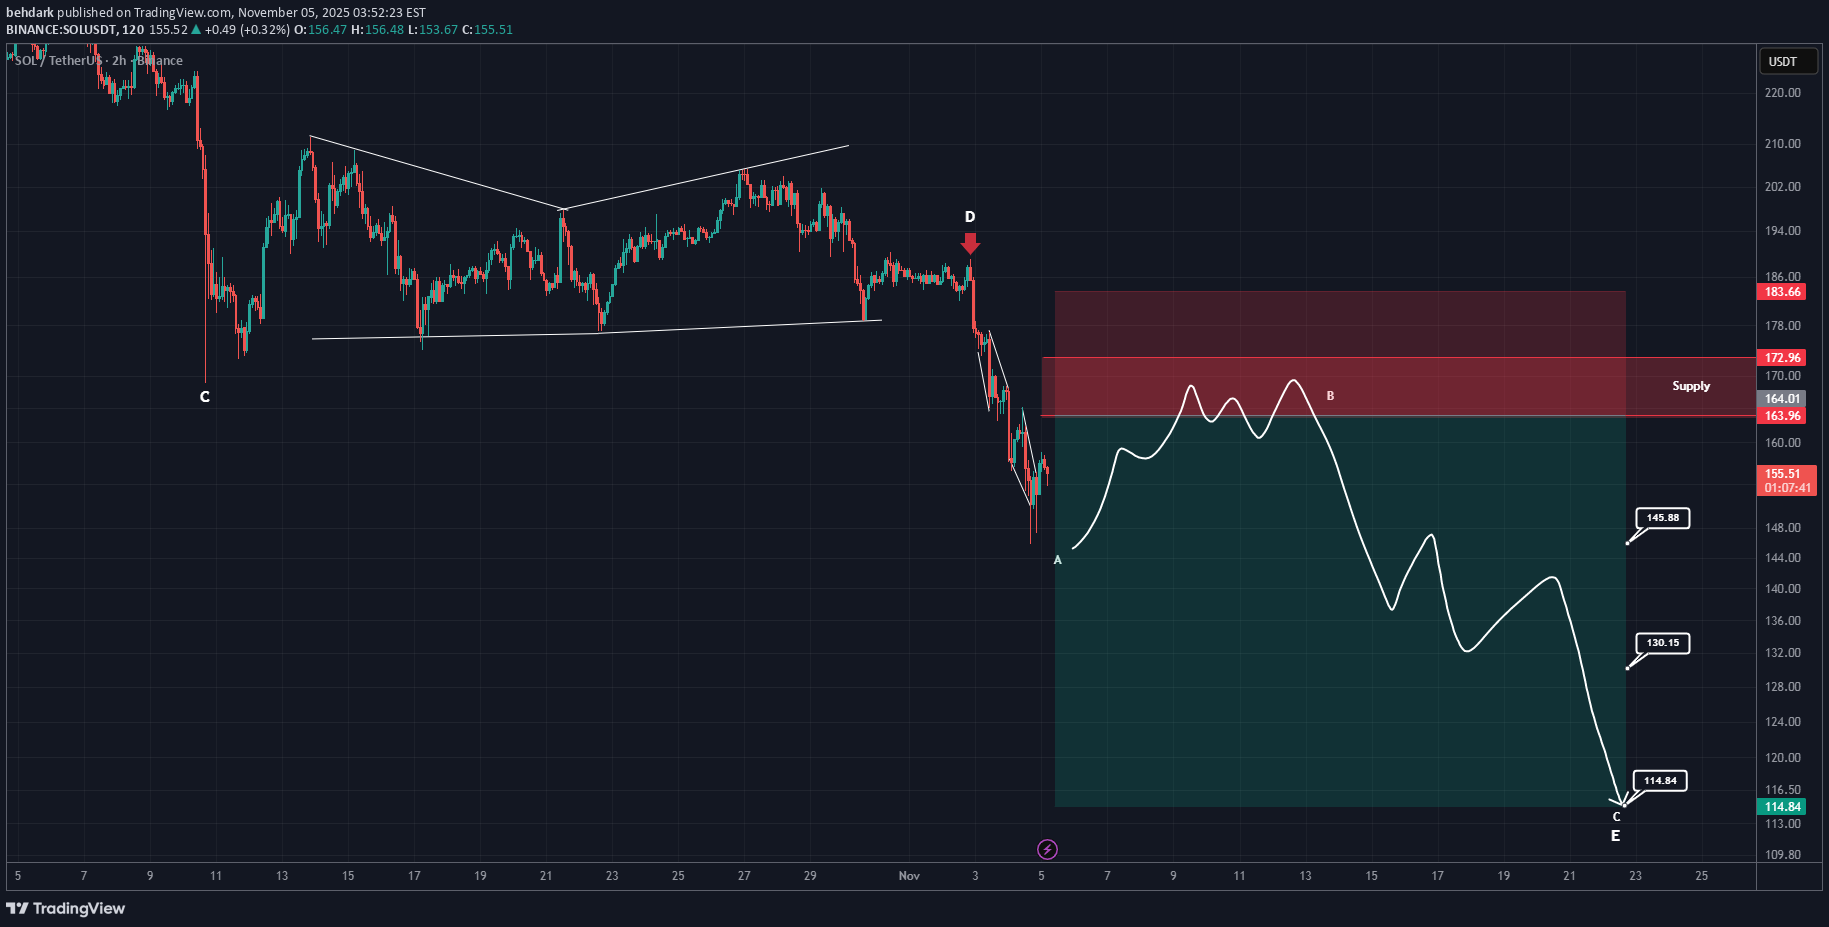Click the current price label 155.51

pyautogui.click(x=1781, y=474)
